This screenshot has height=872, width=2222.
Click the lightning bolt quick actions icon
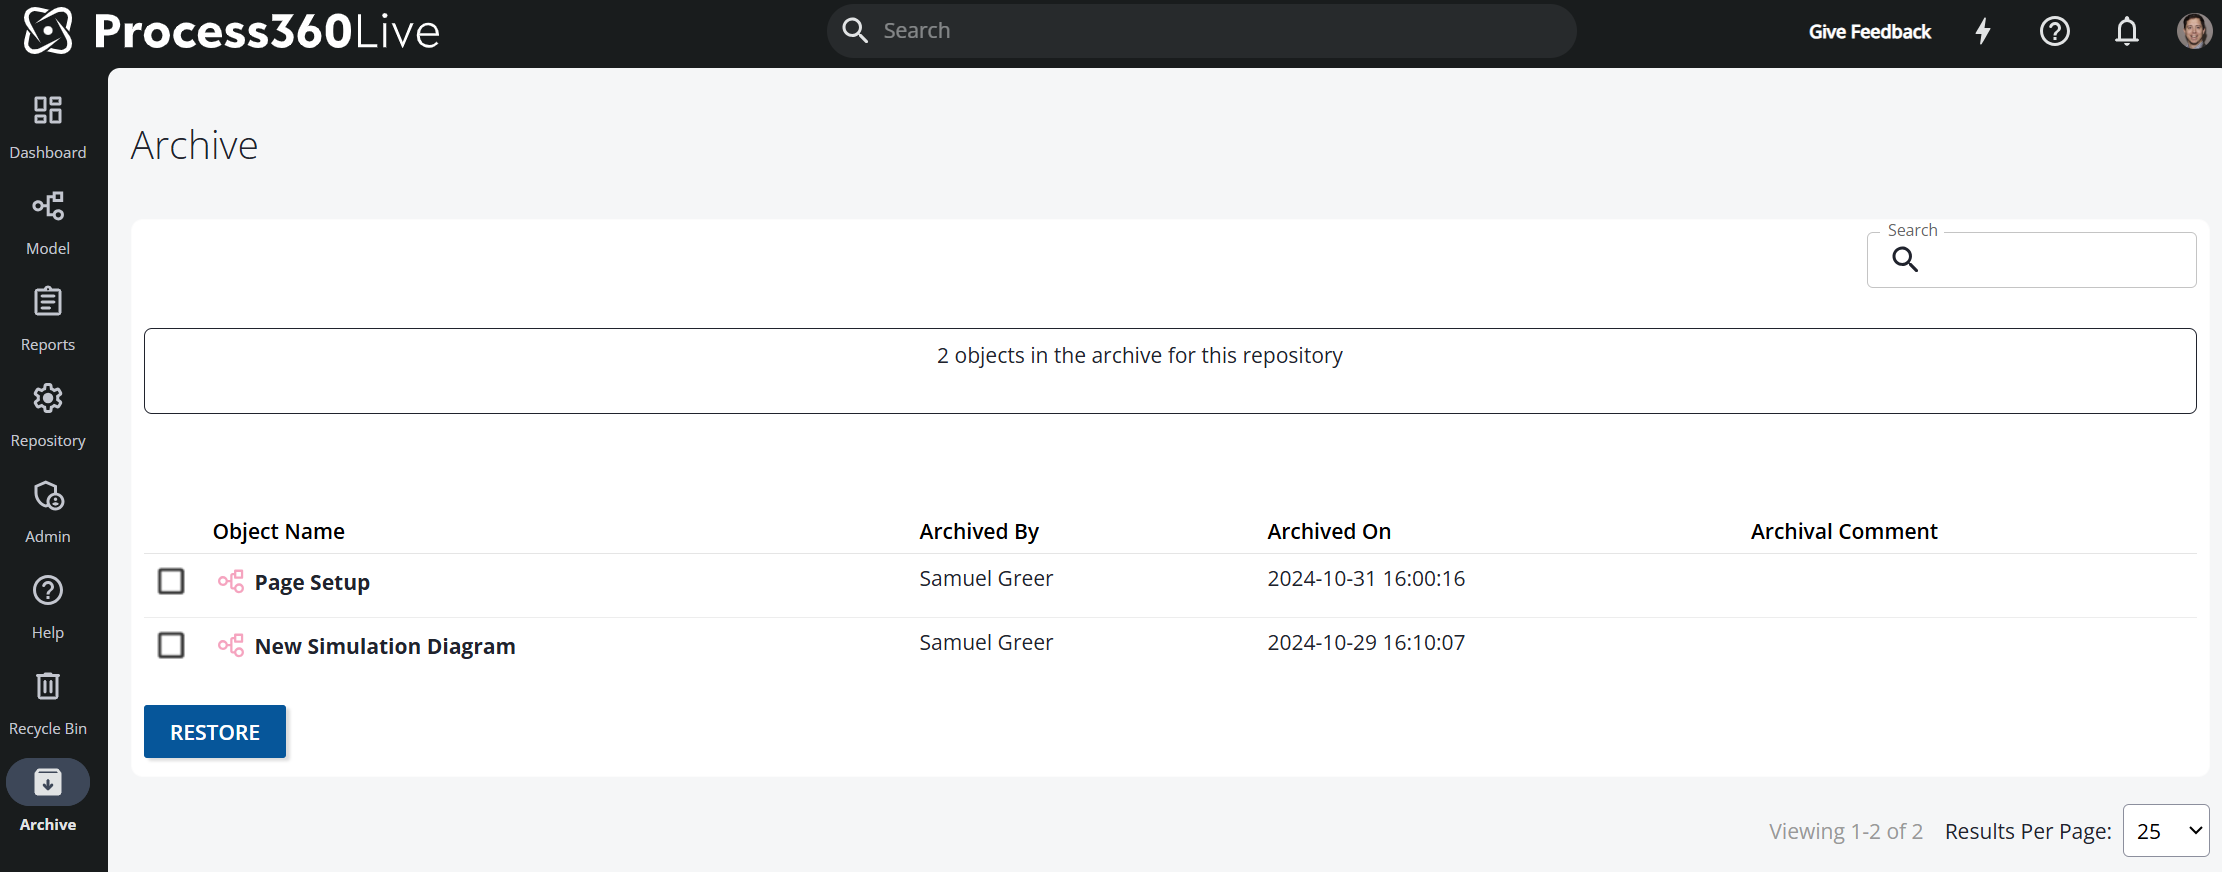pyautogui.click(x=1983, y=32)
